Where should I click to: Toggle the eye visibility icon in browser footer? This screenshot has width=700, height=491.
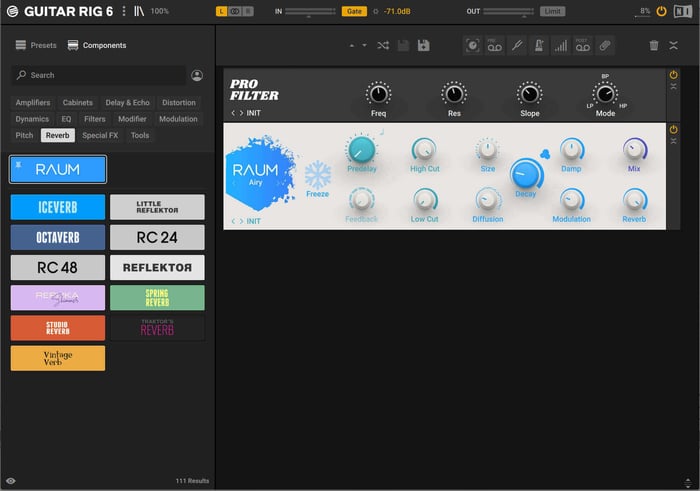point(11,481)
